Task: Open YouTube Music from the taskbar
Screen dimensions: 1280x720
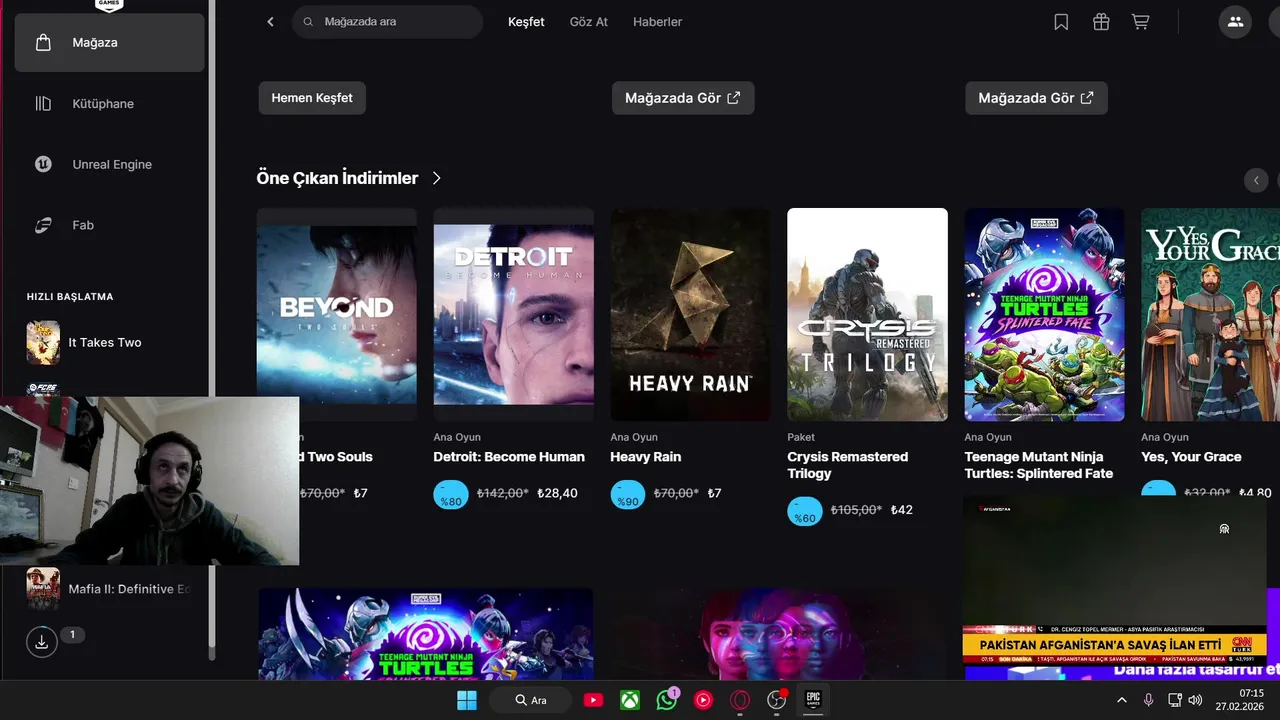Action: [x=704, y=700]
